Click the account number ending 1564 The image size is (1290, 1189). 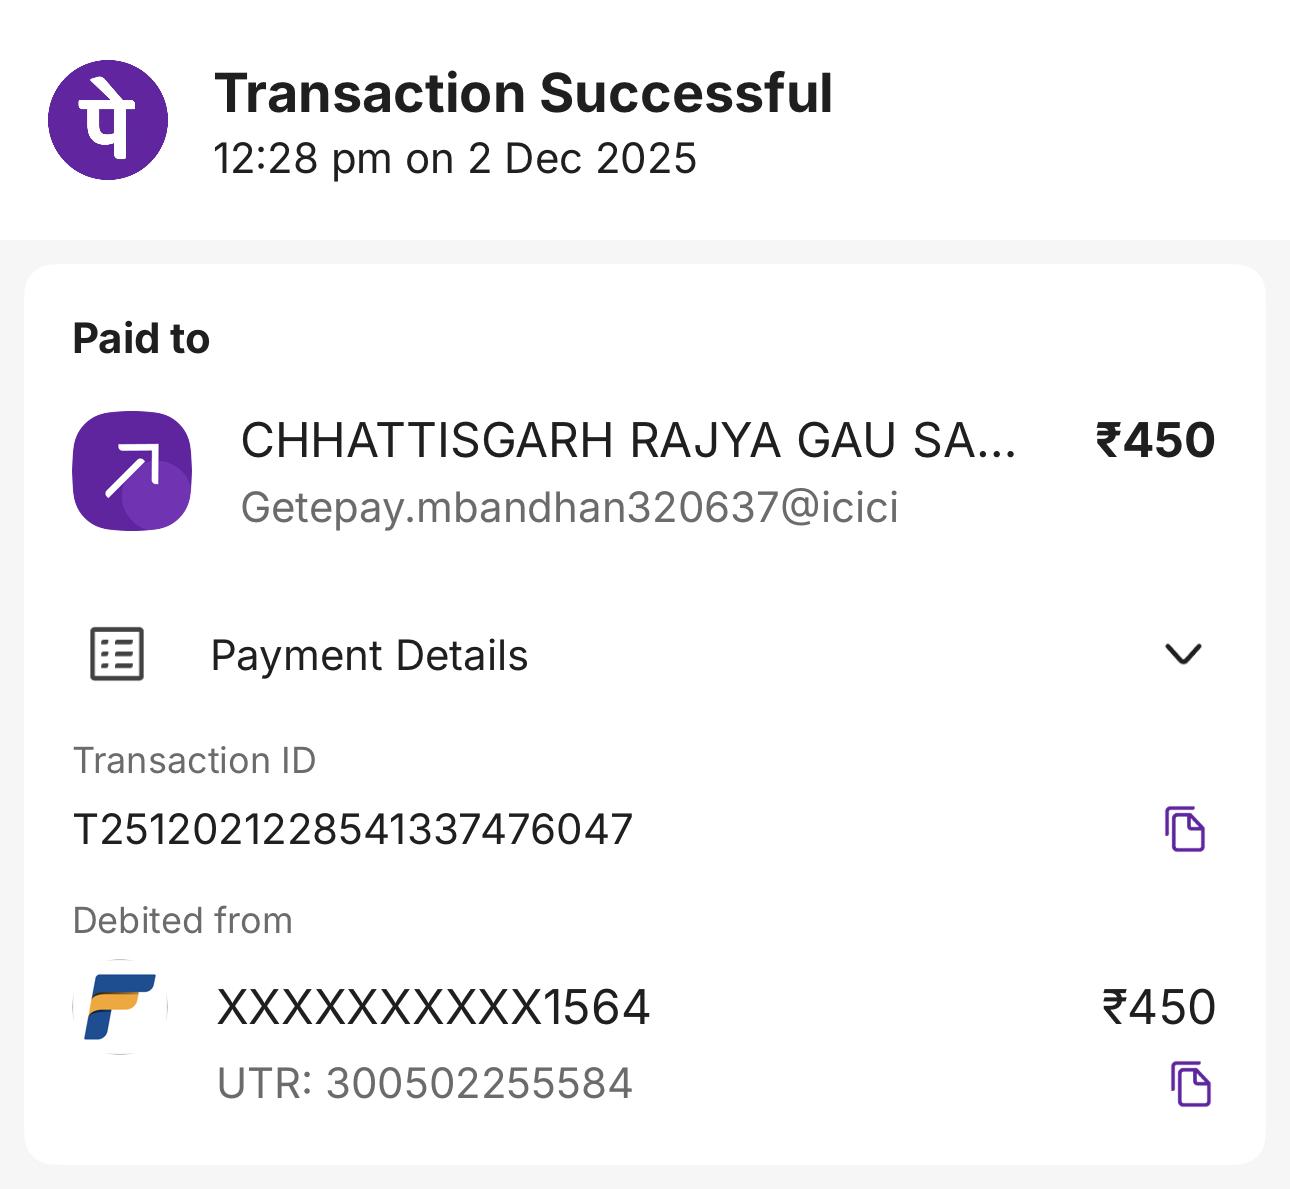[x=433, y=1007]
